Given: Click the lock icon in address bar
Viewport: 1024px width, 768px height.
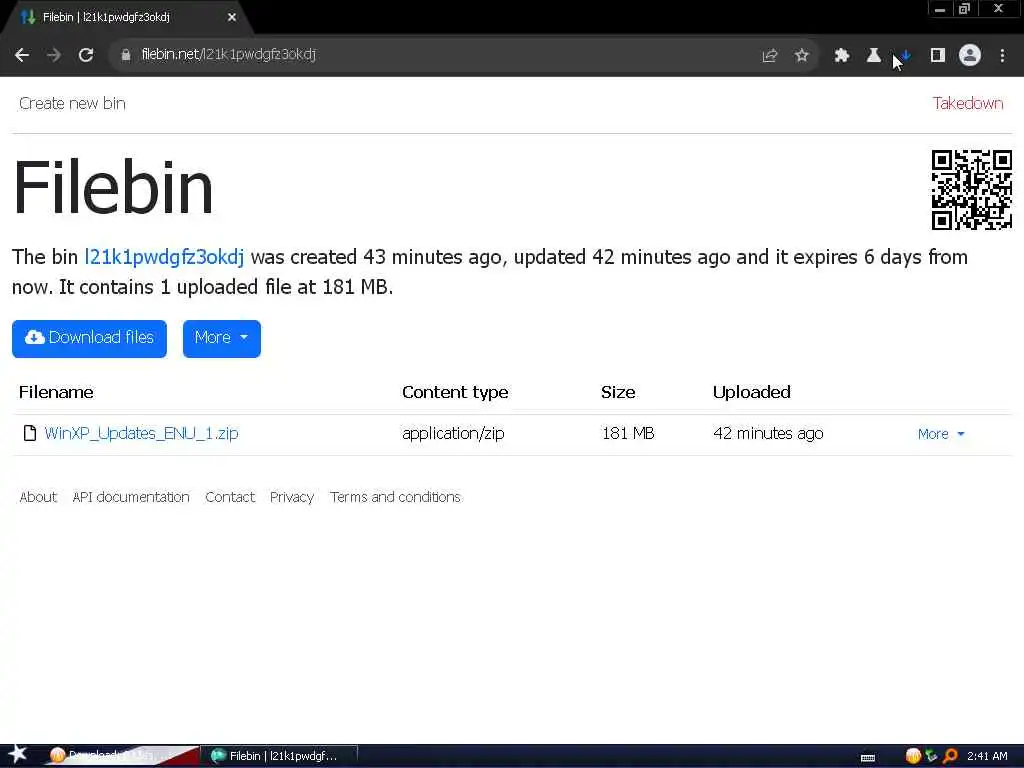Looking at the screenshot, I should [x=126, y=55].
